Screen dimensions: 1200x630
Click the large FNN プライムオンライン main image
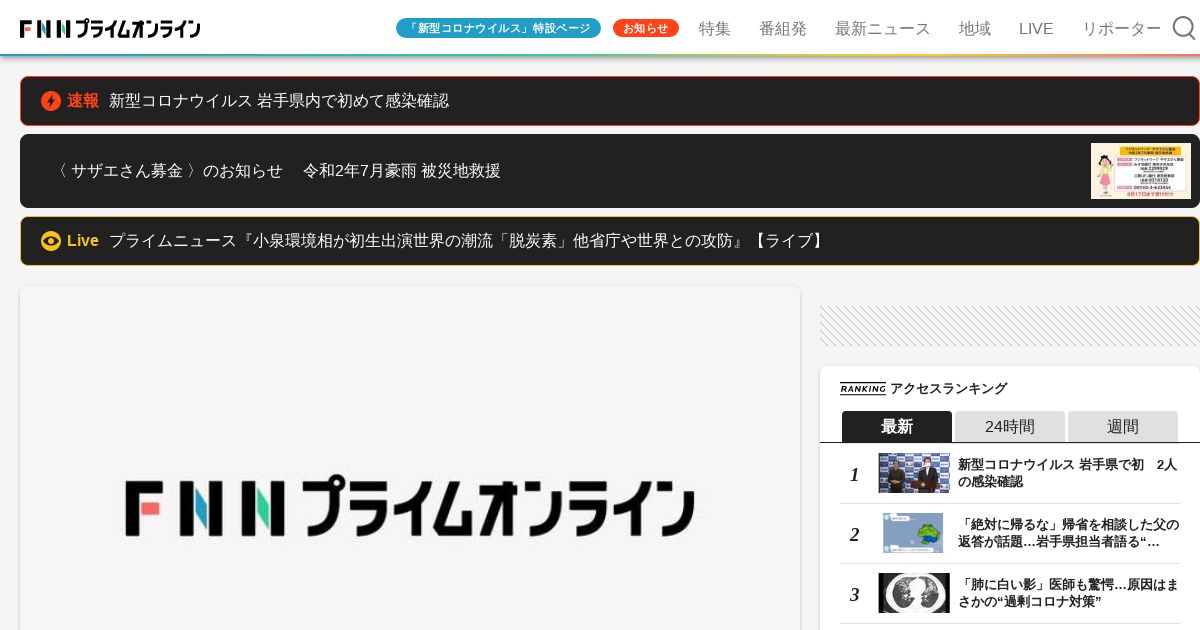click(x=410, y=458)
